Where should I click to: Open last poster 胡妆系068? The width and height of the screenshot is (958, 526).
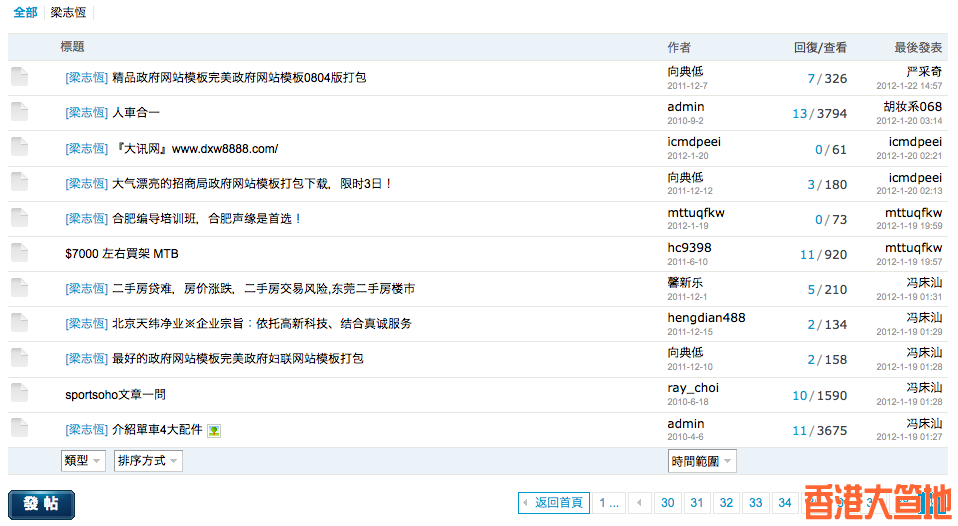coord(913,106)
